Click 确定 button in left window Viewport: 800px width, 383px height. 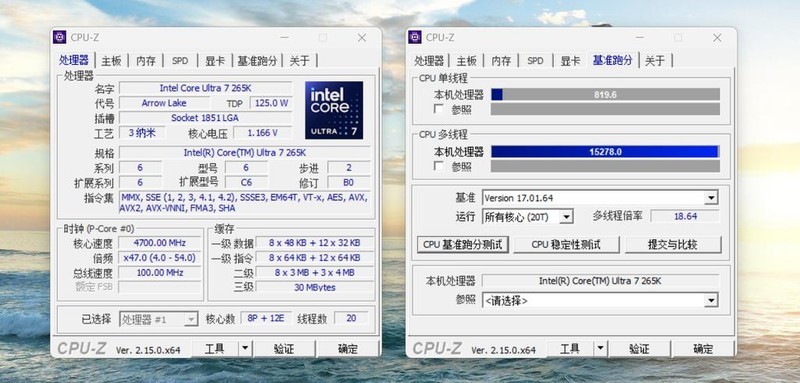[x=348, y=349]
